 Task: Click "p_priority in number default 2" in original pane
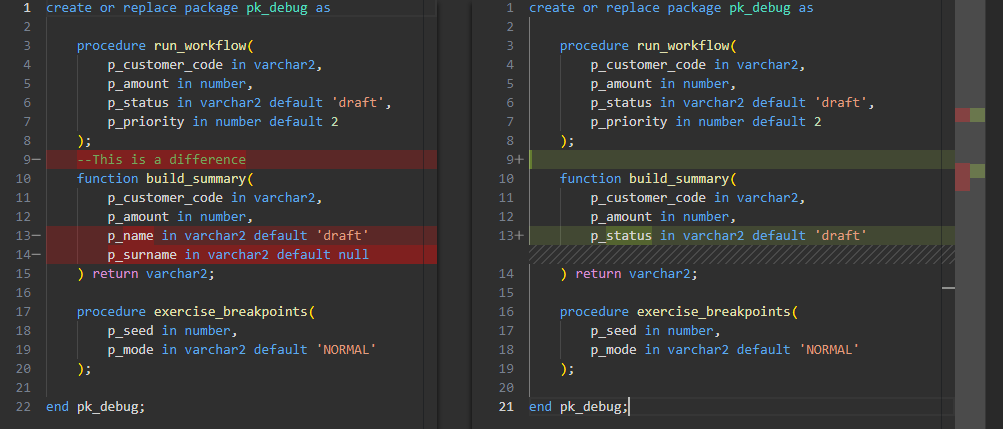(x=223, y=121)
